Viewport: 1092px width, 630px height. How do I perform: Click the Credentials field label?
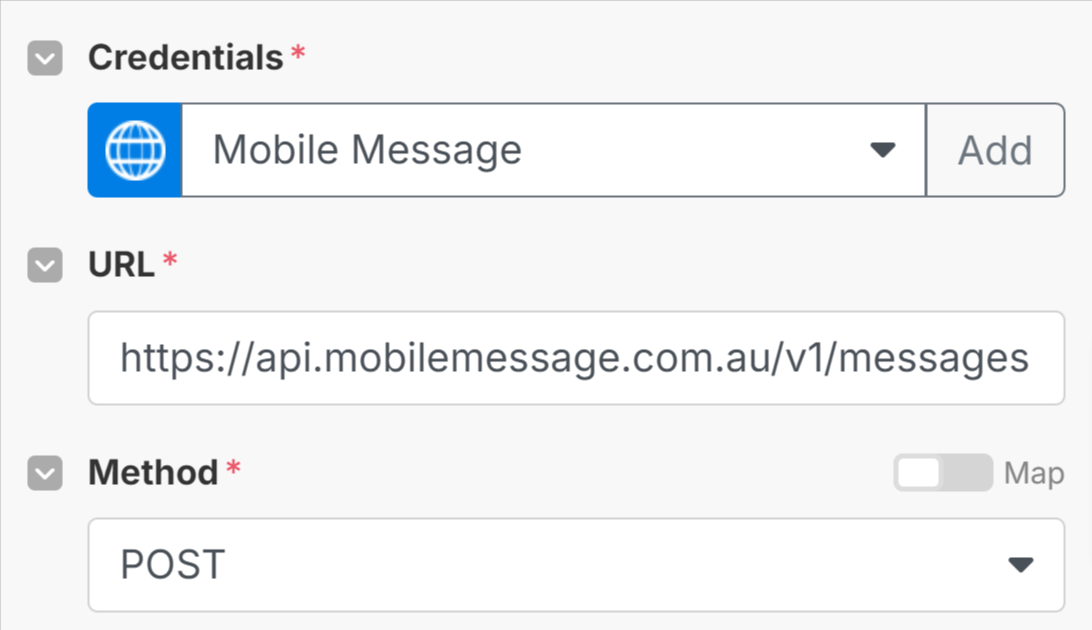tap(186, 58)
